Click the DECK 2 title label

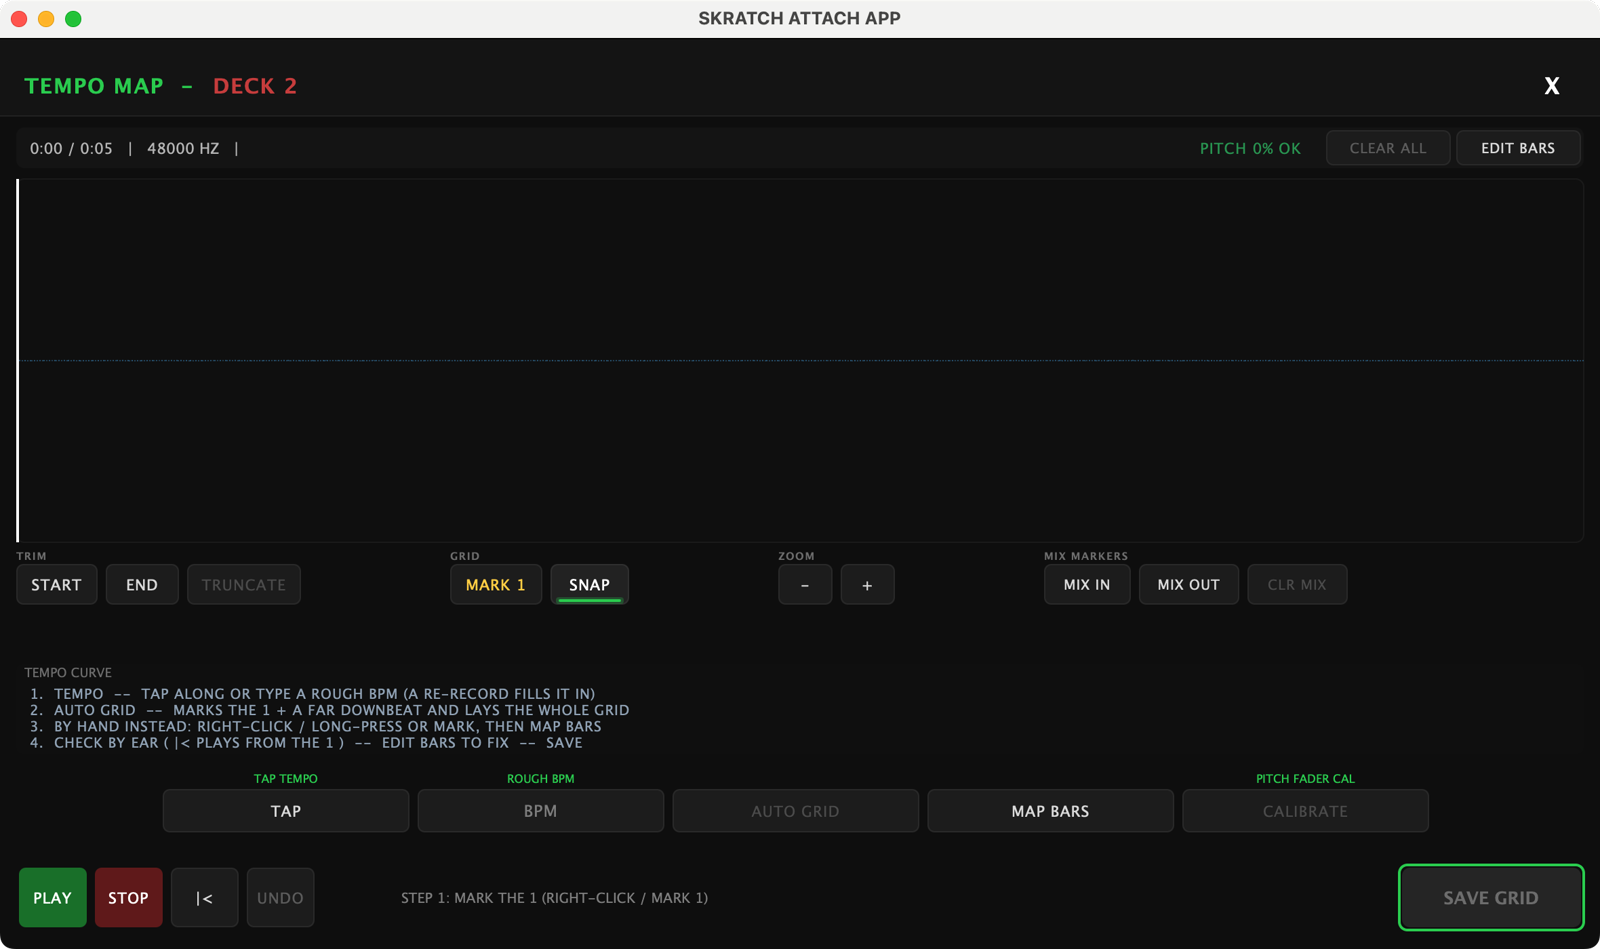(255, 86)
